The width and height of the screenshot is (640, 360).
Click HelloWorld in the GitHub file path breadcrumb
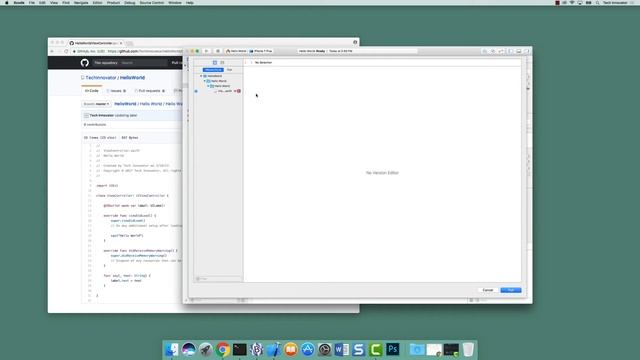tap(125, 104)
